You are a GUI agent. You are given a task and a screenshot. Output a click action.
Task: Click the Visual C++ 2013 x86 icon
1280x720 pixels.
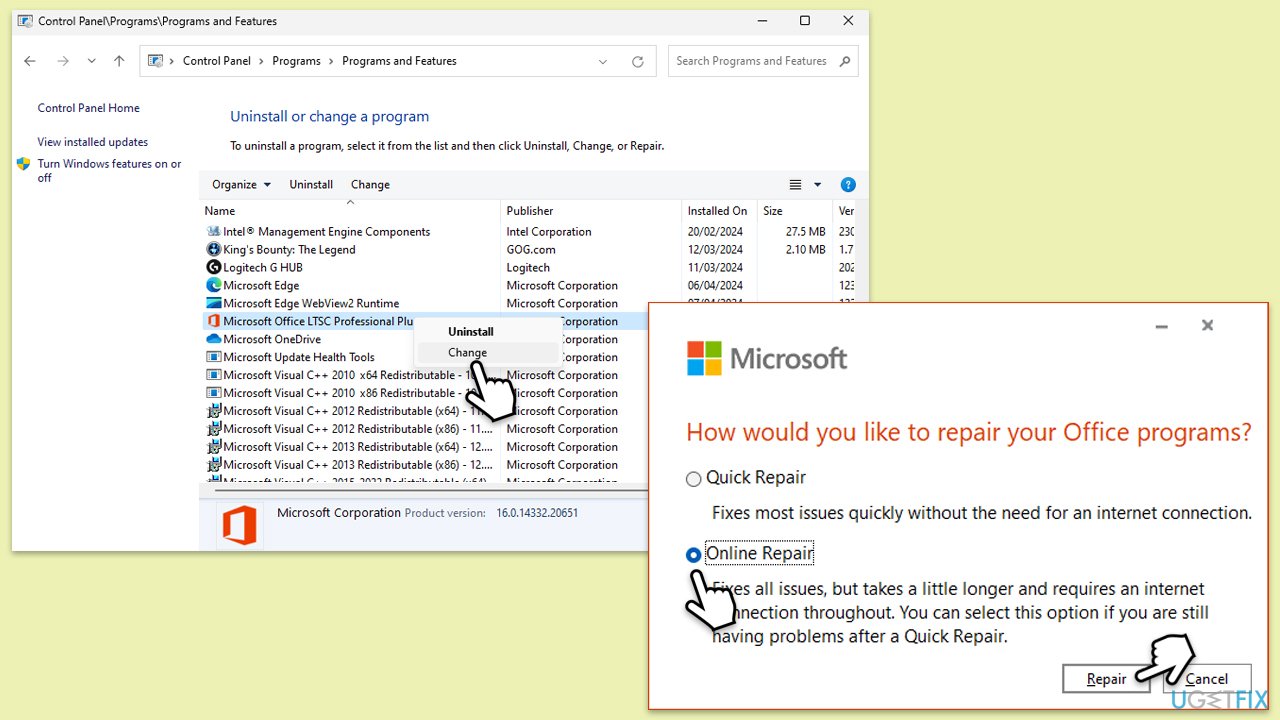pos(213,465)
